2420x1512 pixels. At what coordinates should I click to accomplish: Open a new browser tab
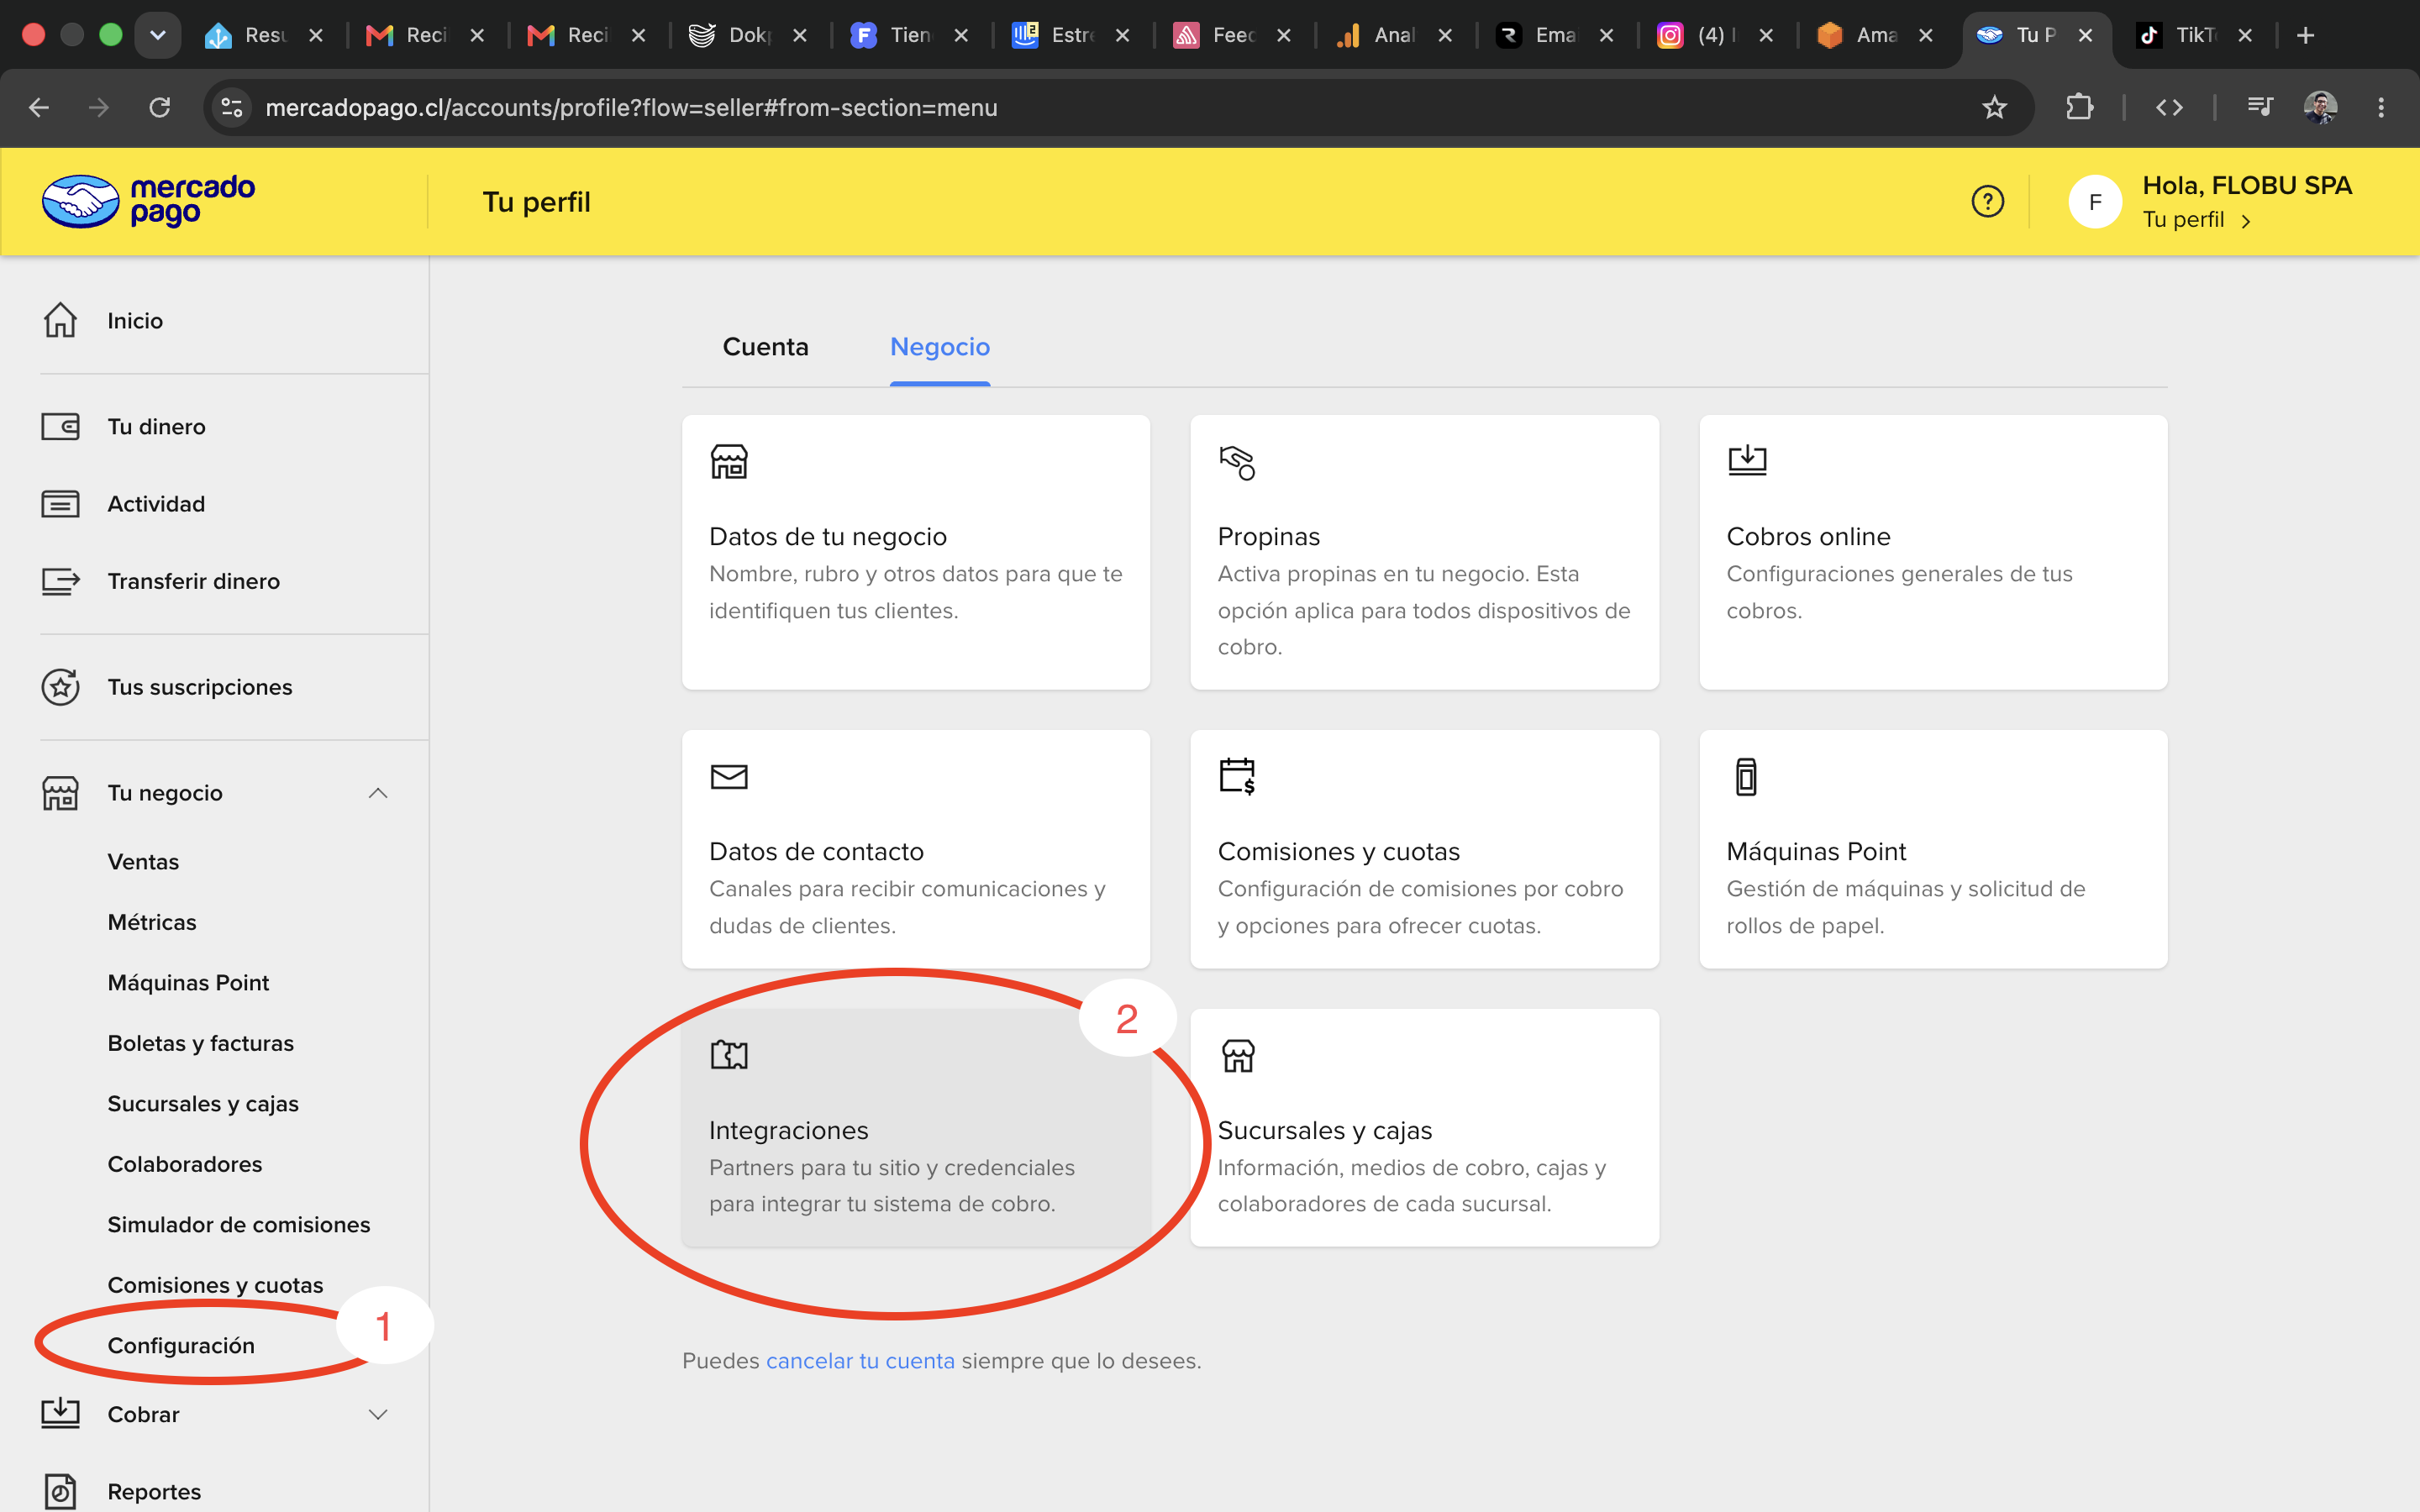coord(2305,35)
